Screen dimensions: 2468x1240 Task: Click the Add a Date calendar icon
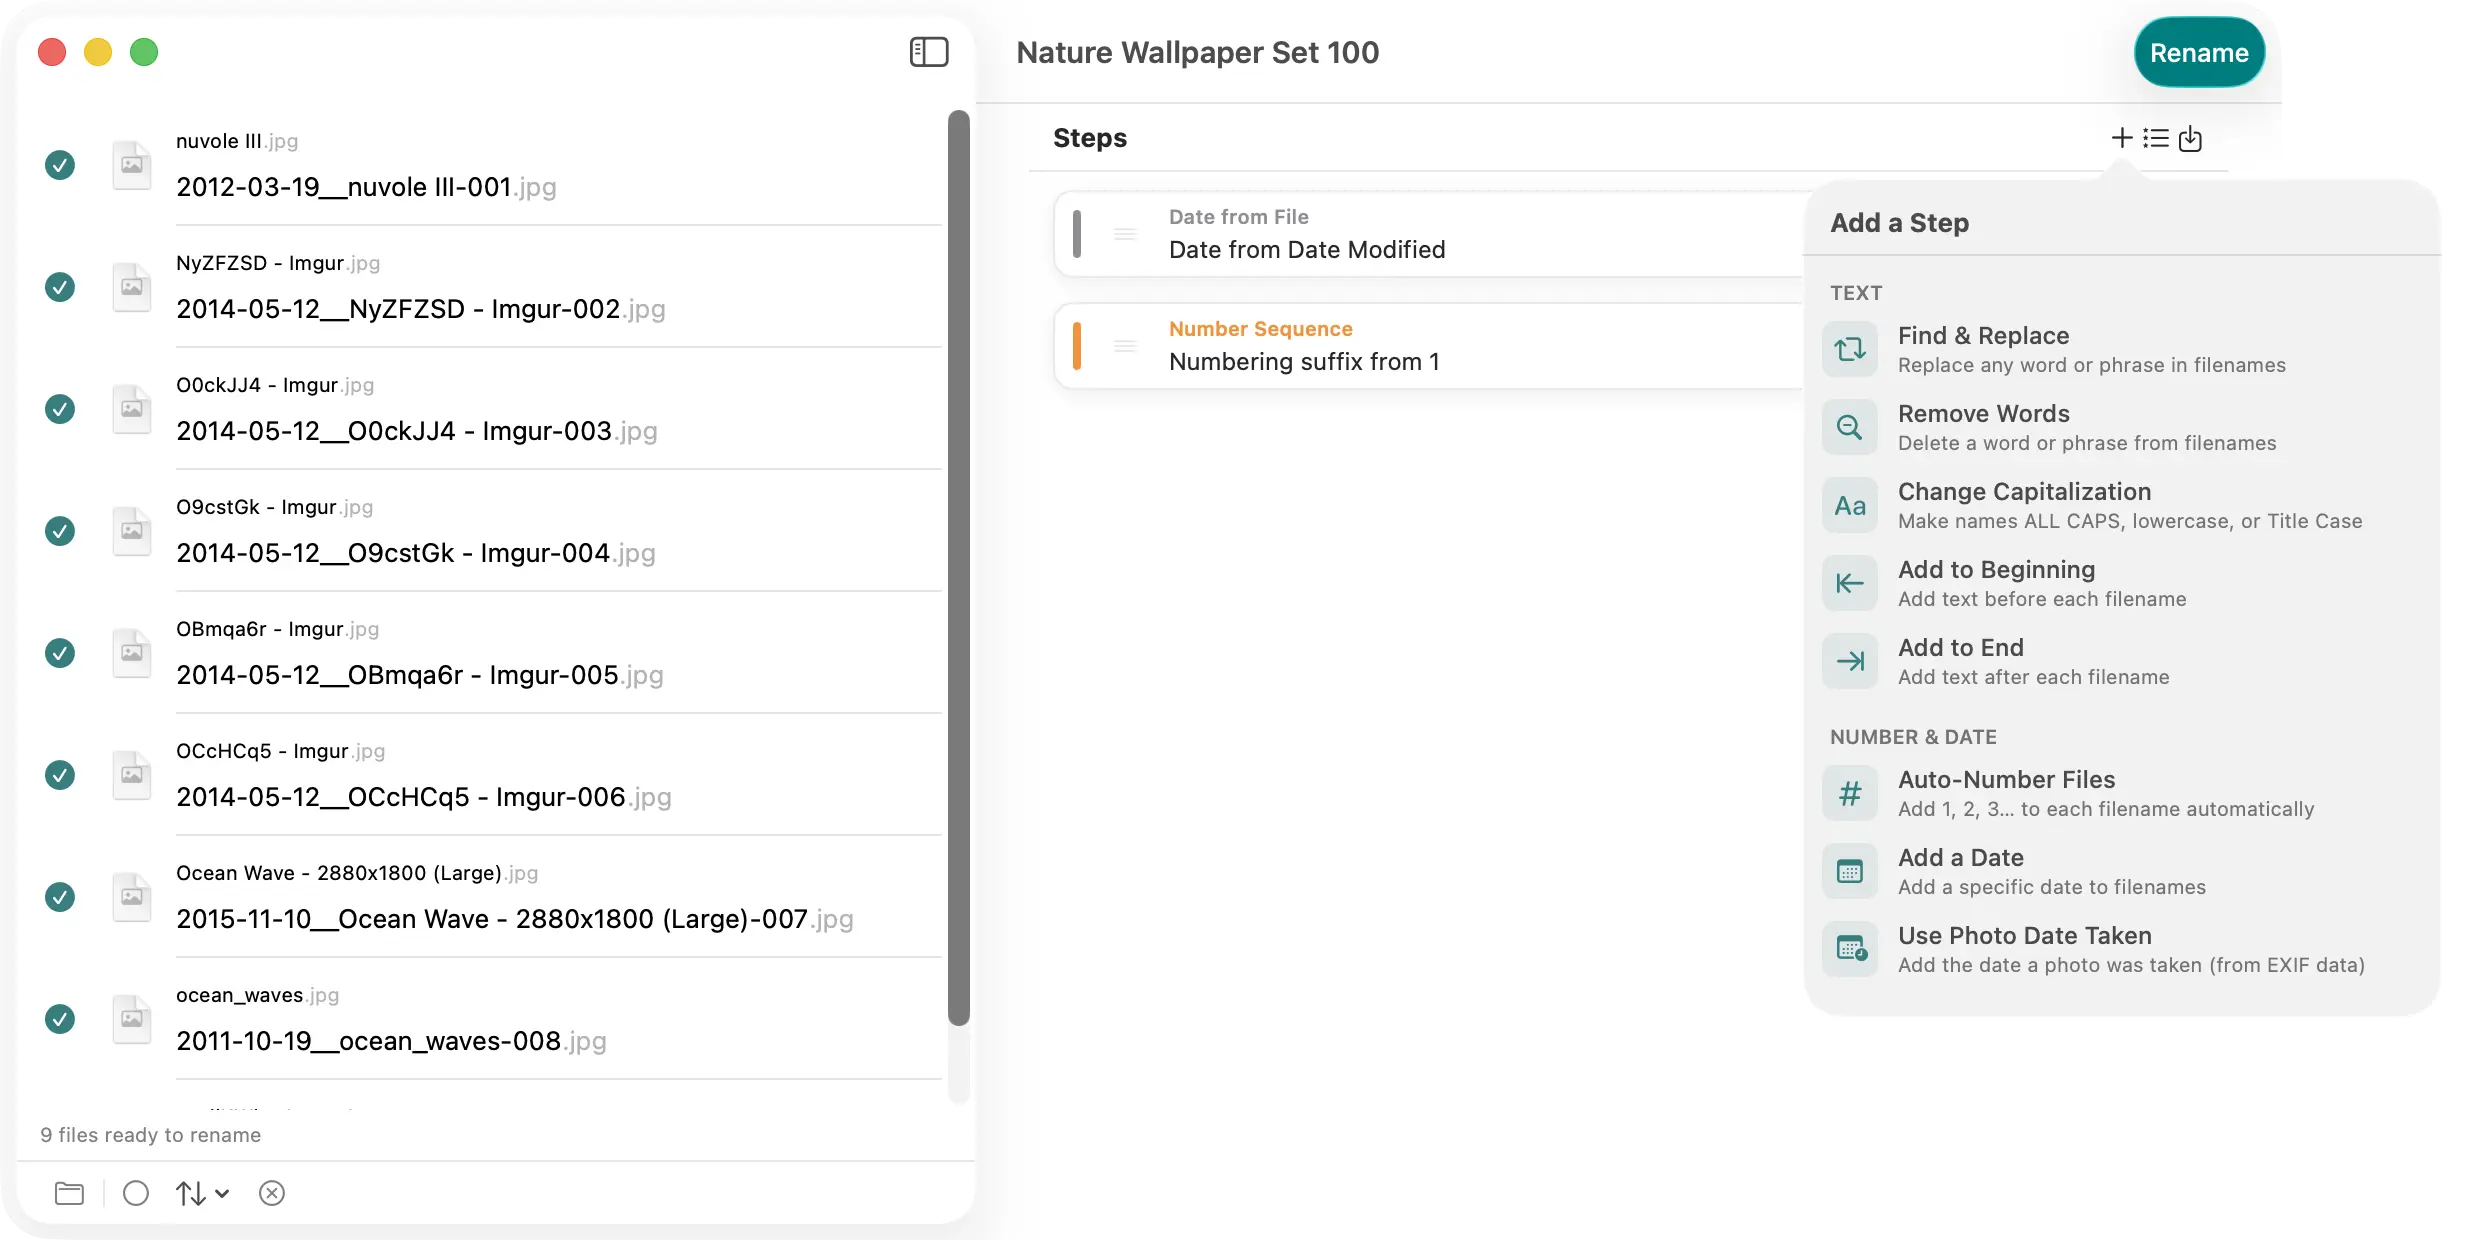1850,871
